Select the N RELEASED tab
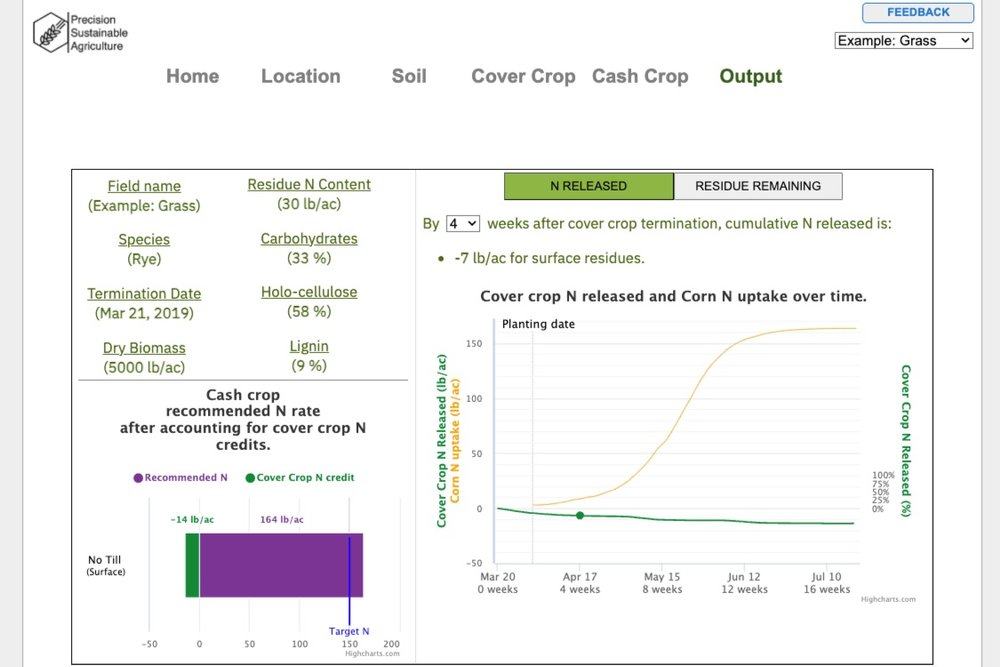This screenshot has height=667, width=1000. click(588, 186)
